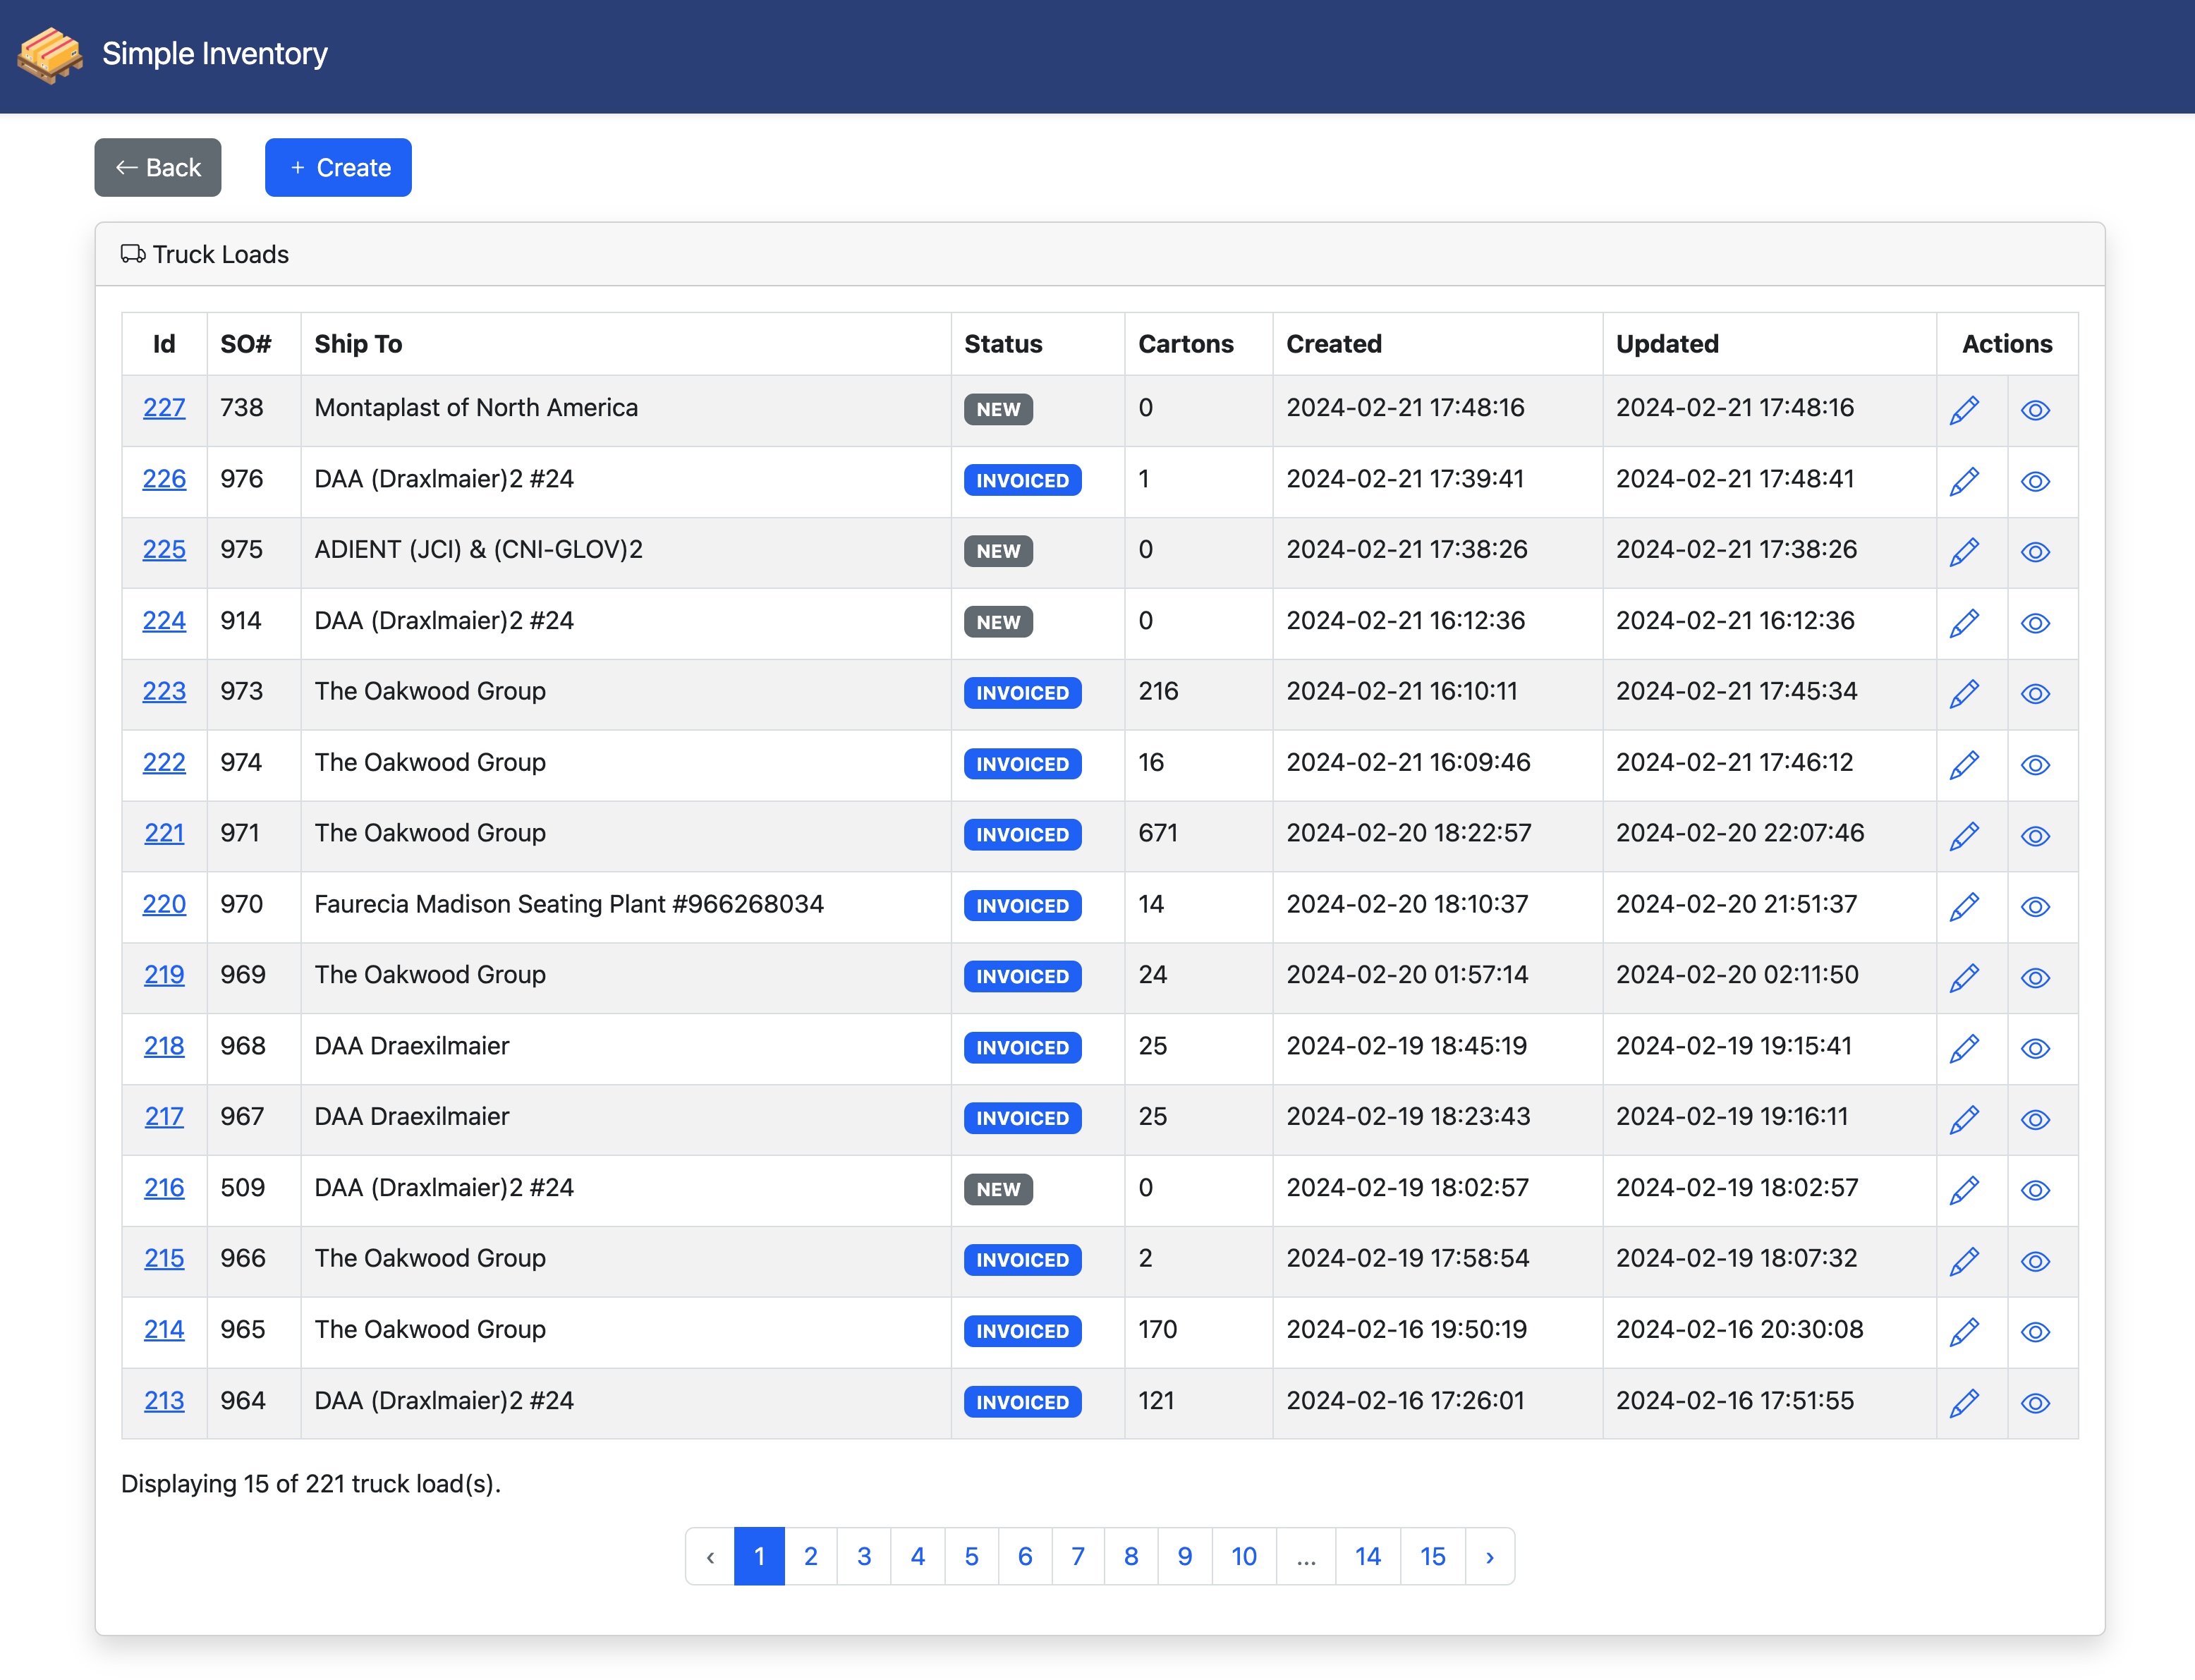This screenshot has height=1680, width=2195.
Task: Jump to page 15 in pagination
Action: (1432, 1556)
